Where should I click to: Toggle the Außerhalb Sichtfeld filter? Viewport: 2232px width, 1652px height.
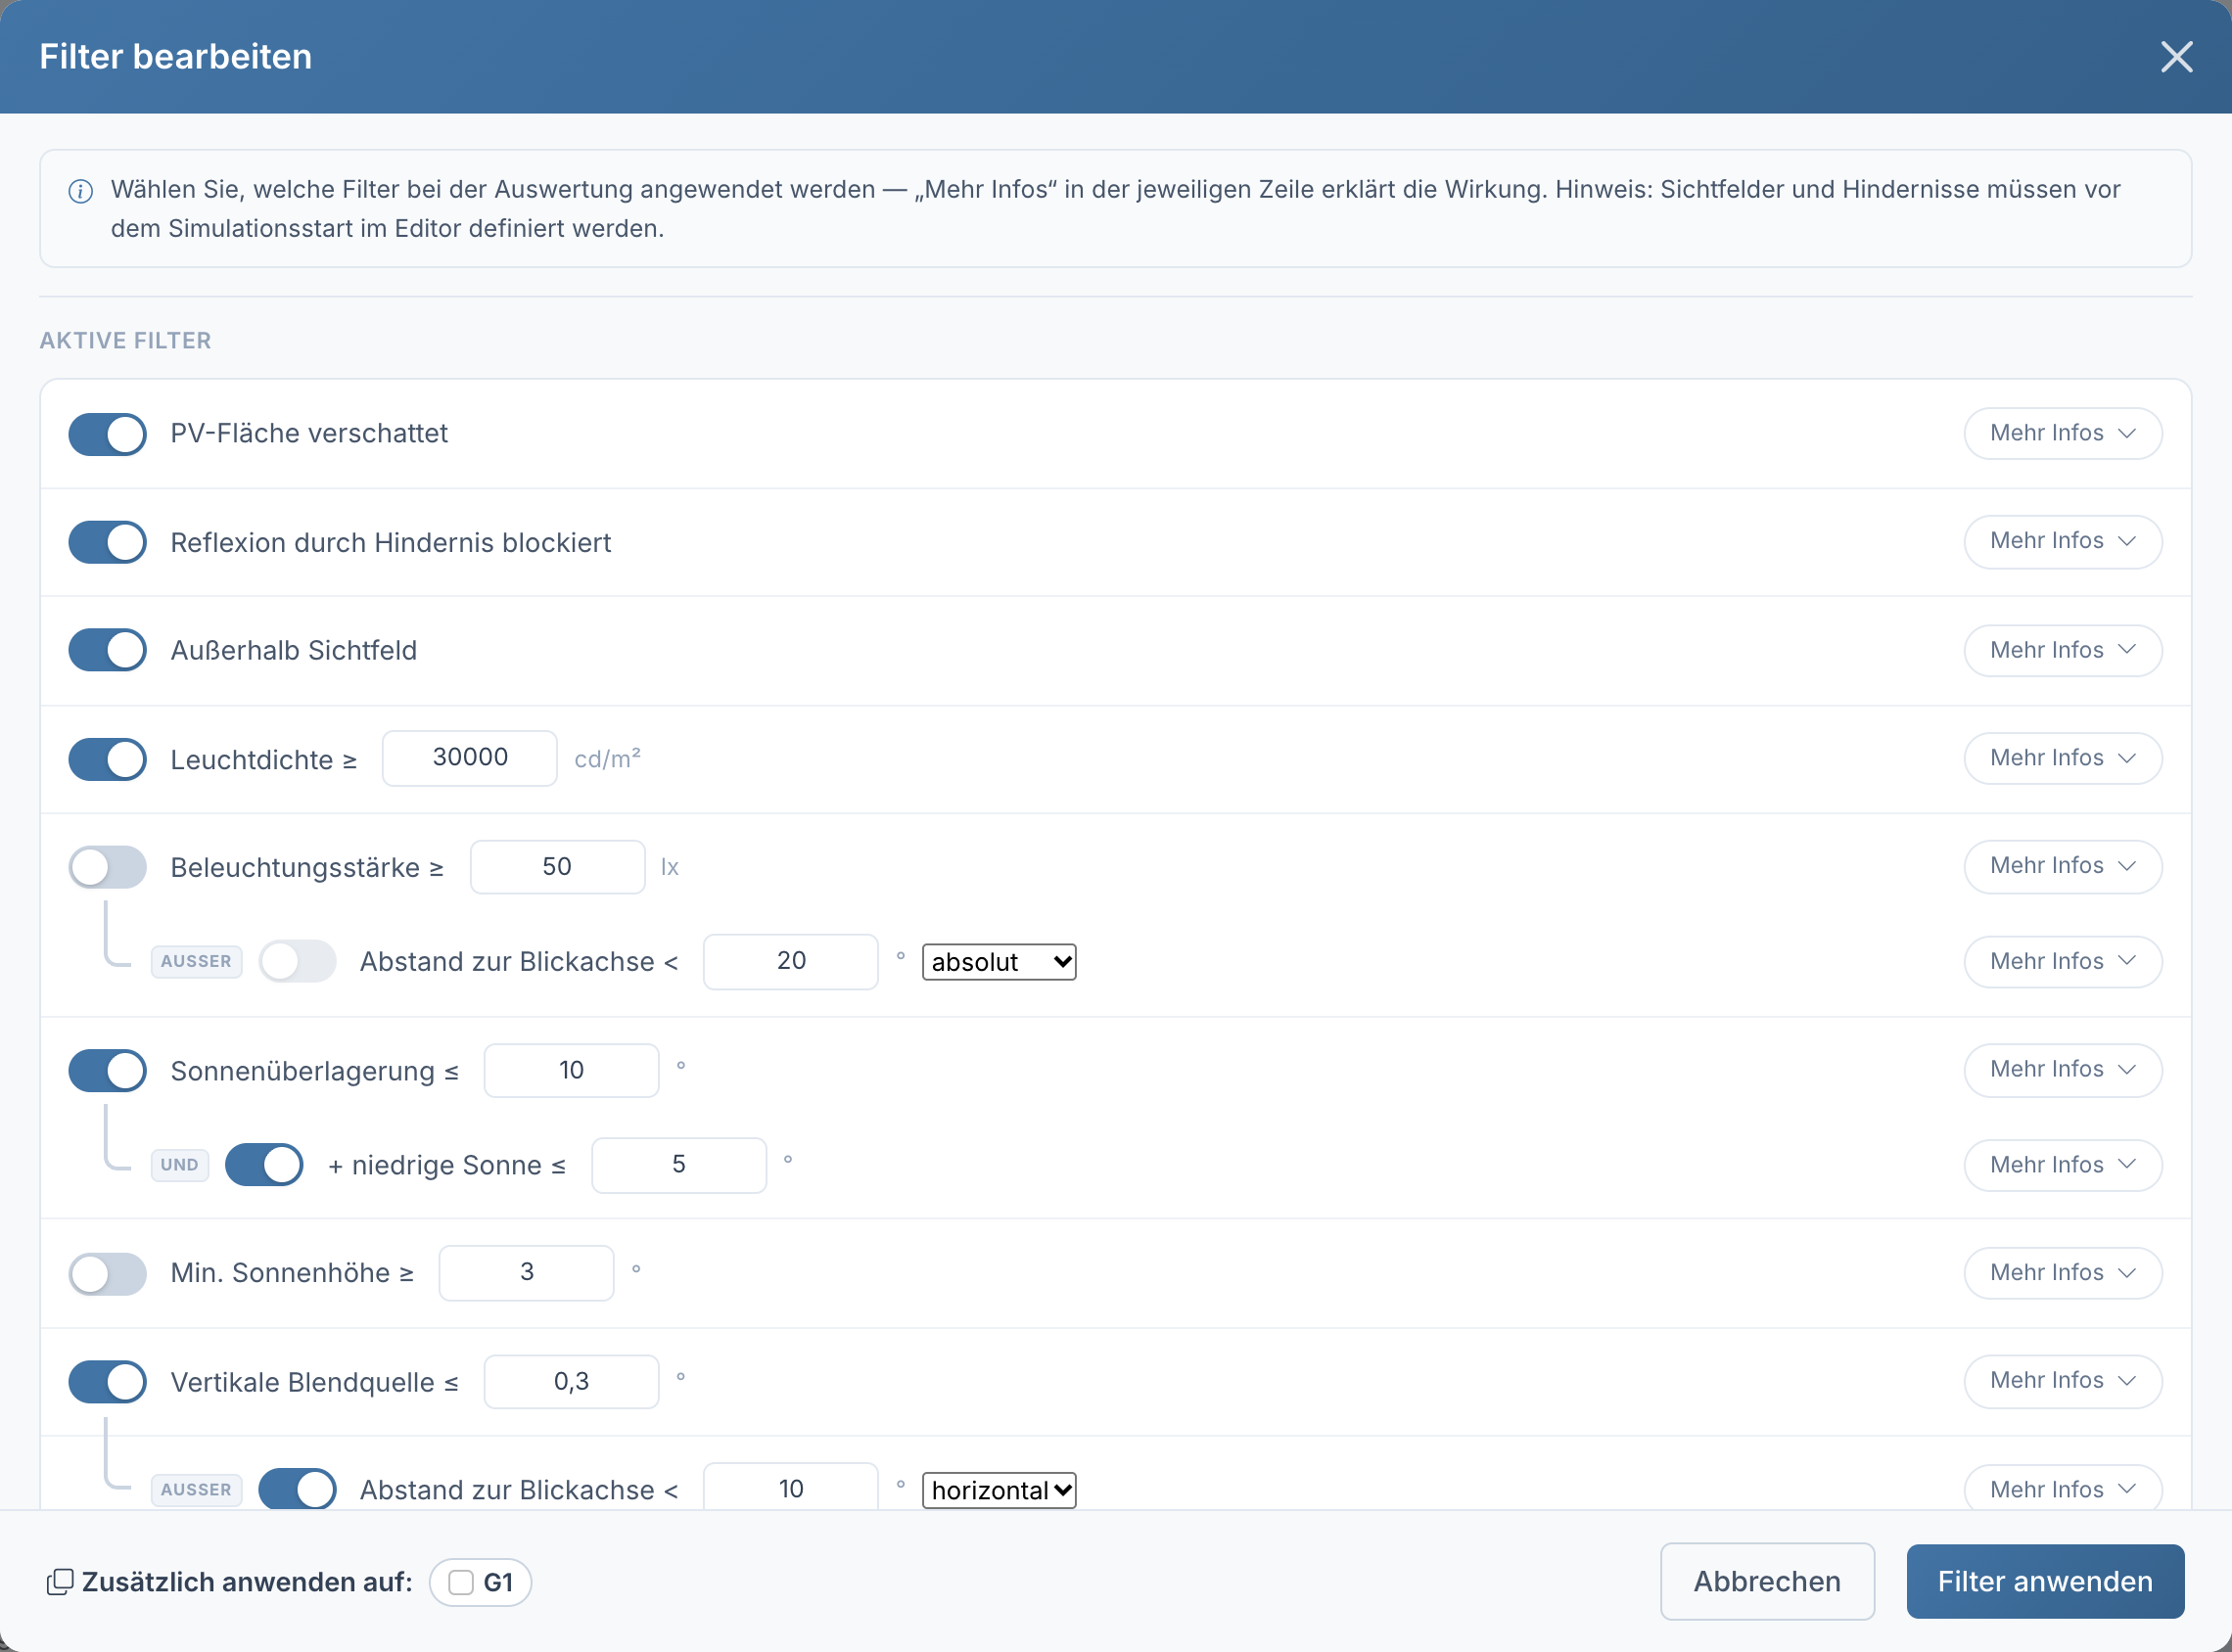click(x=107, y=650)
